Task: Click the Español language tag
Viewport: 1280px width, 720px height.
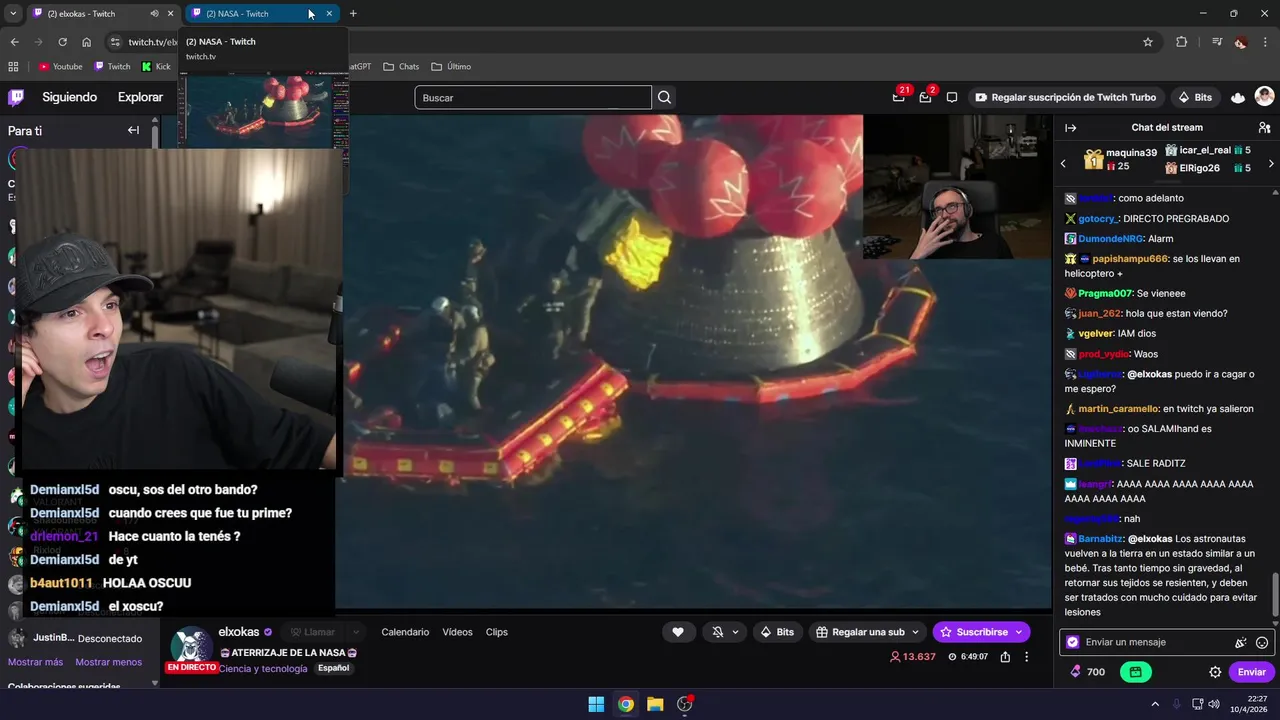Action: pos(333,668)
